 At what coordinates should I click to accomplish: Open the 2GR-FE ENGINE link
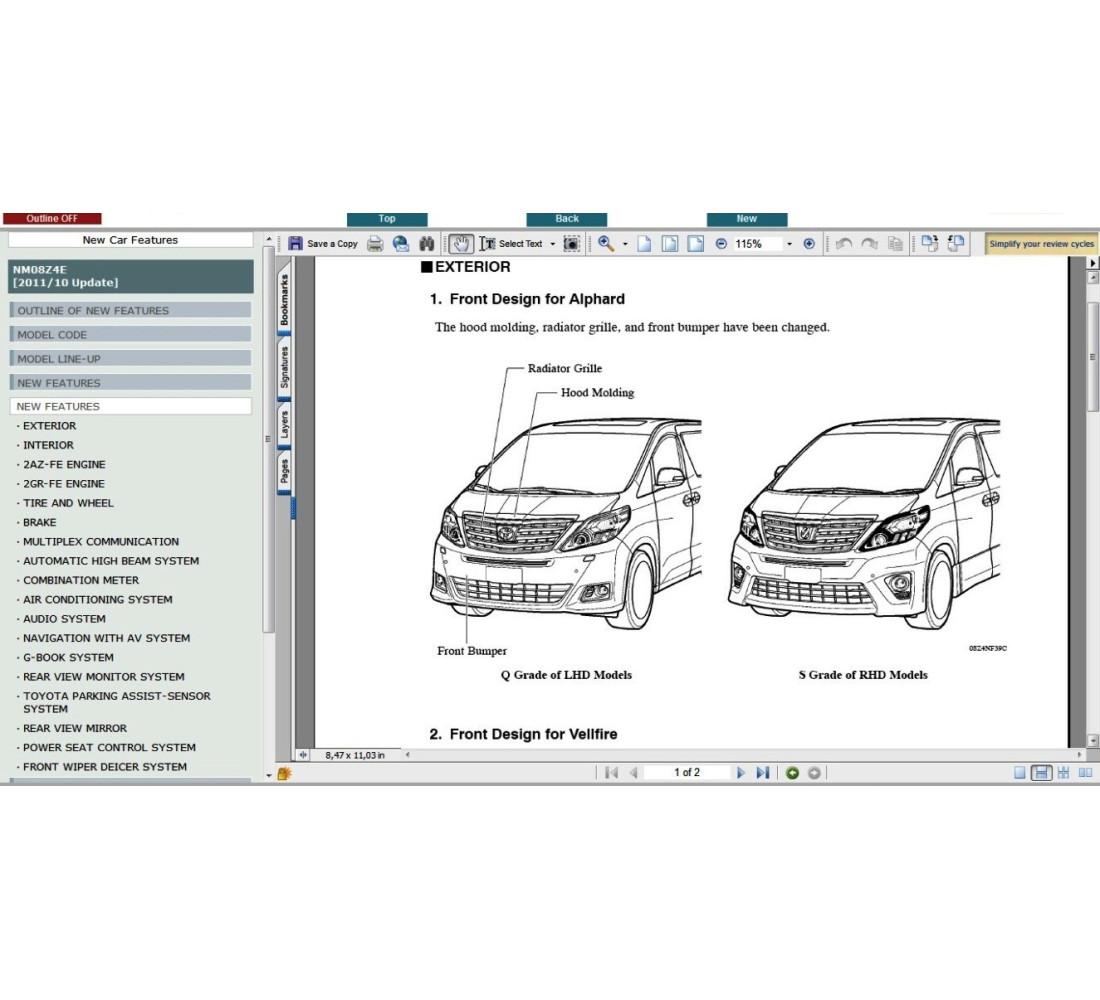click(x=64, y=484)
